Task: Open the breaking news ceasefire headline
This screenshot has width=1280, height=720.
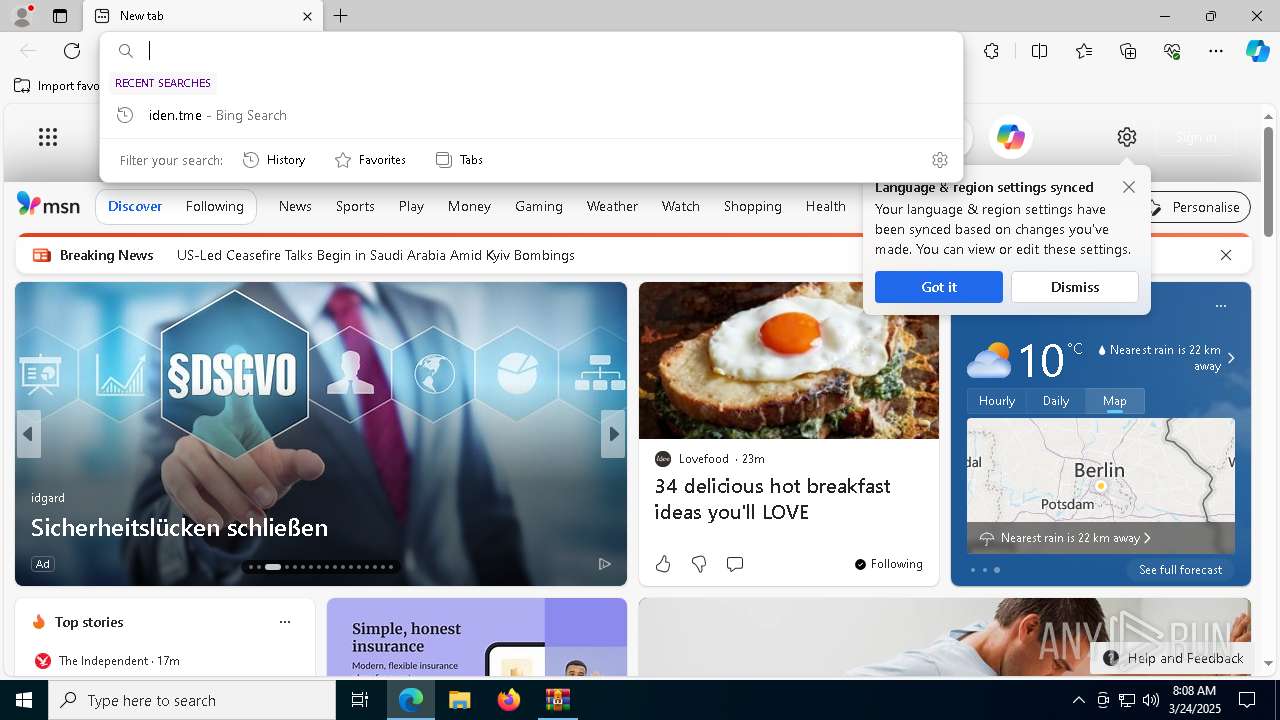Action: [376, 255]
